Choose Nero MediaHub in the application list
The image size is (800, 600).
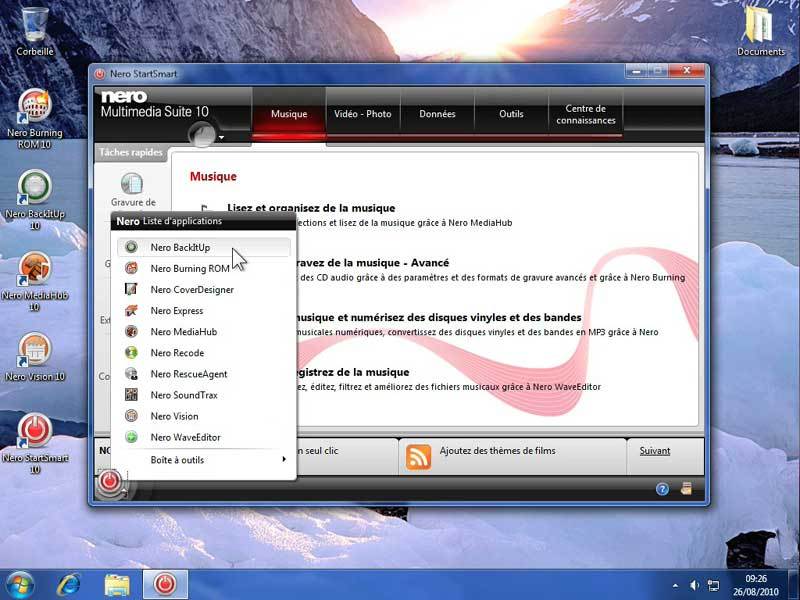(204, 332)
